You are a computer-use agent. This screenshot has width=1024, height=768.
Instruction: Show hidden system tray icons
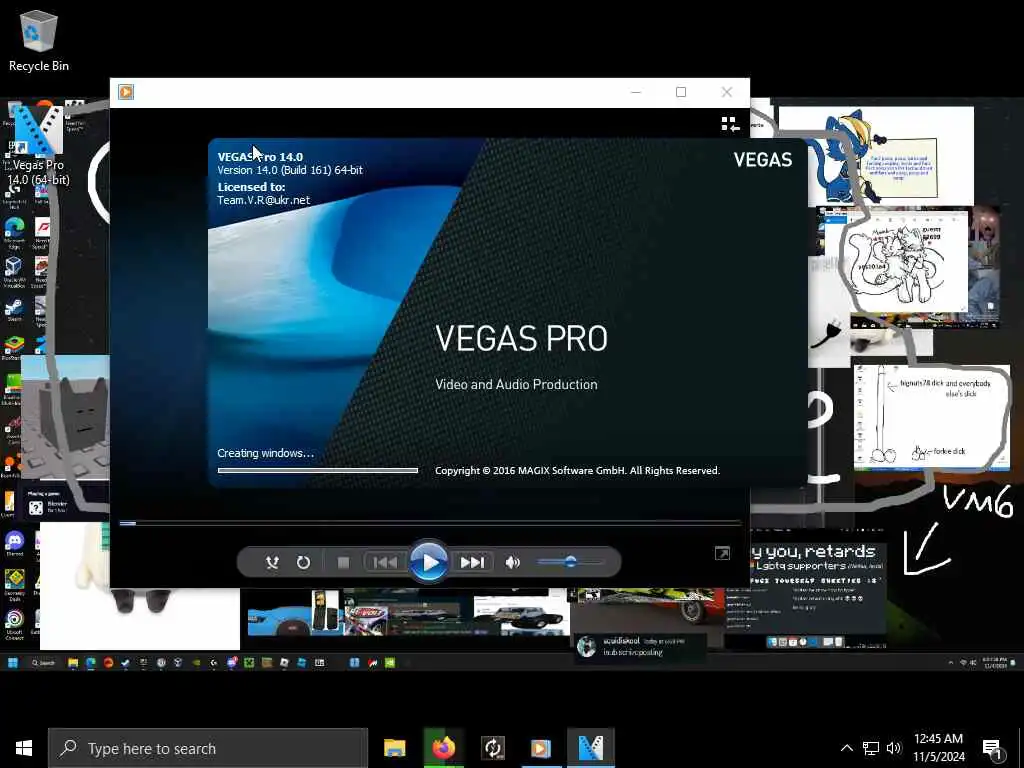tap(846, 748)
